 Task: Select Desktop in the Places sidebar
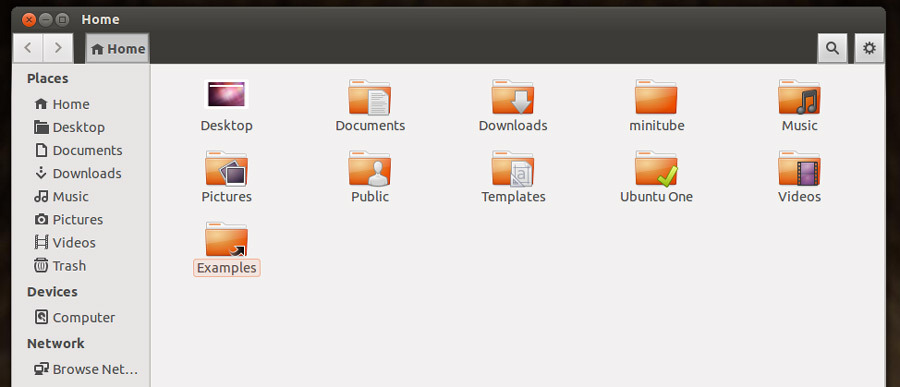point(81,127)
